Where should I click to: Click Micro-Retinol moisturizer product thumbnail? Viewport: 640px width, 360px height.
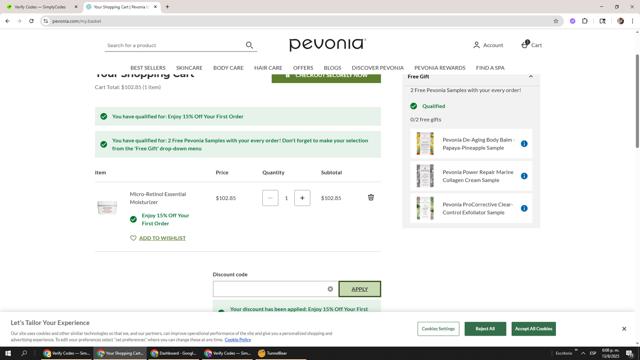click(107, 207)
